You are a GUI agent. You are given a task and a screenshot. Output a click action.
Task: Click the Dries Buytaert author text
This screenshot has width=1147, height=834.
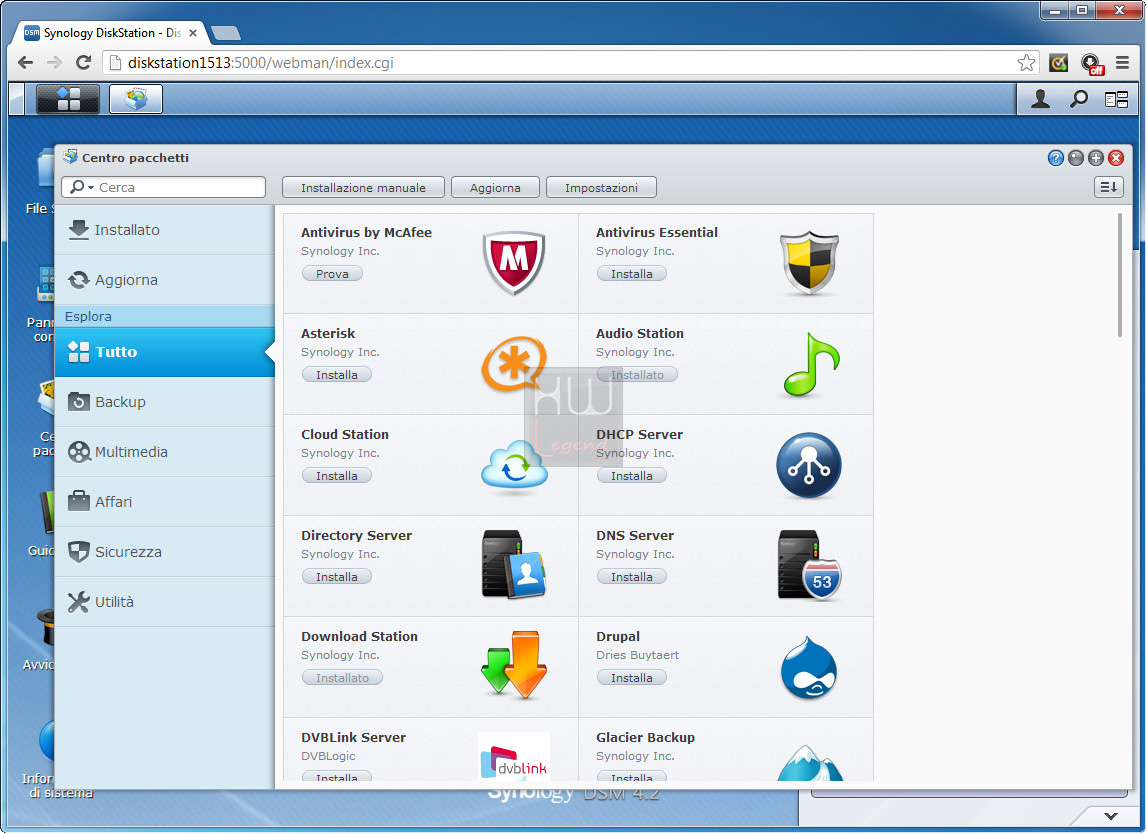coord(637,655)
